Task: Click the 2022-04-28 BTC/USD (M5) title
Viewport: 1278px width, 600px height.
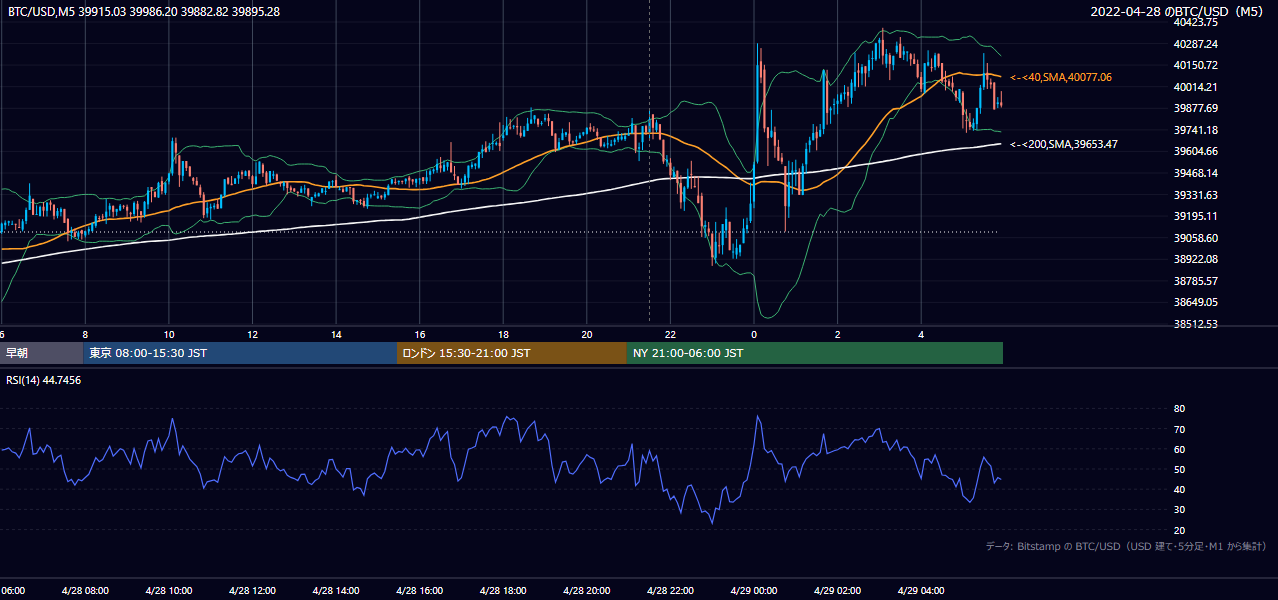Action: 1179,11
